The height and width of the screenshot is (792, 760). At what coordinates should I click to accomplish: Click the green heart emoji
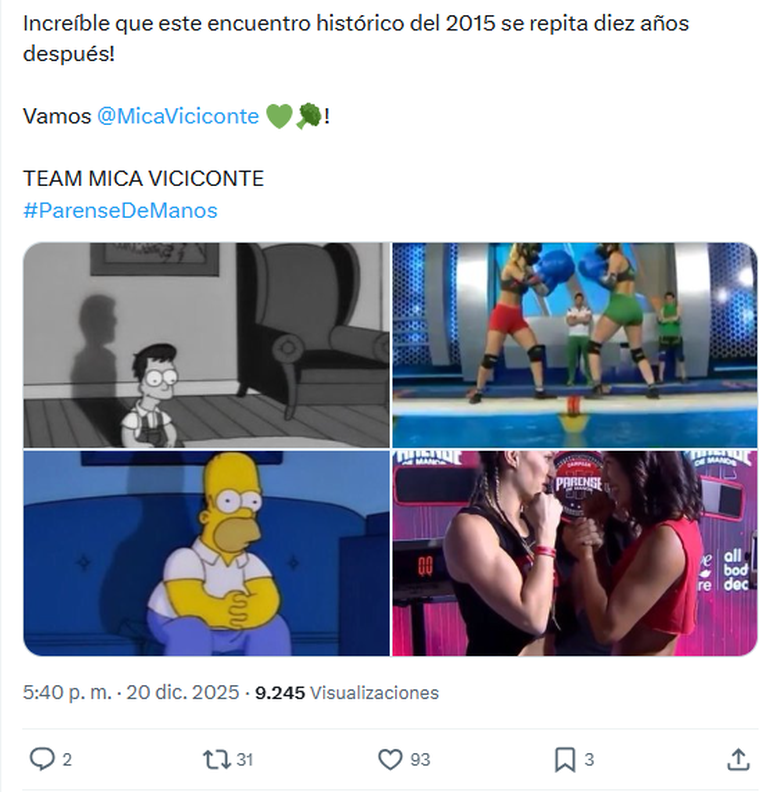pyautogui.click(x=279, y=116)
